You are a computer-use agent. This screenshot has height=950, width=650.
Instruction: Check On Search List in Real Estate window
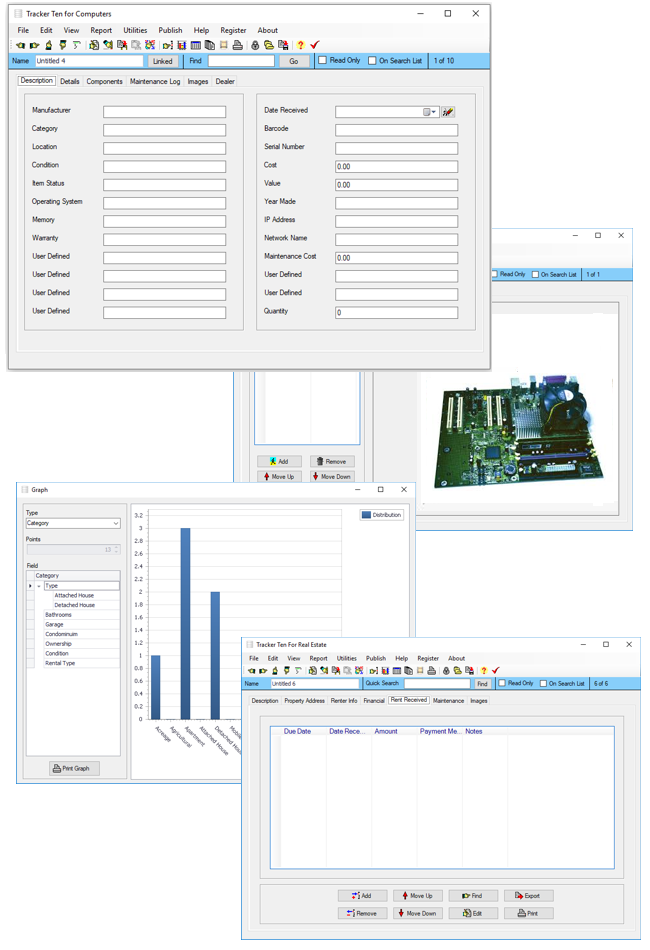pos(543,683)
